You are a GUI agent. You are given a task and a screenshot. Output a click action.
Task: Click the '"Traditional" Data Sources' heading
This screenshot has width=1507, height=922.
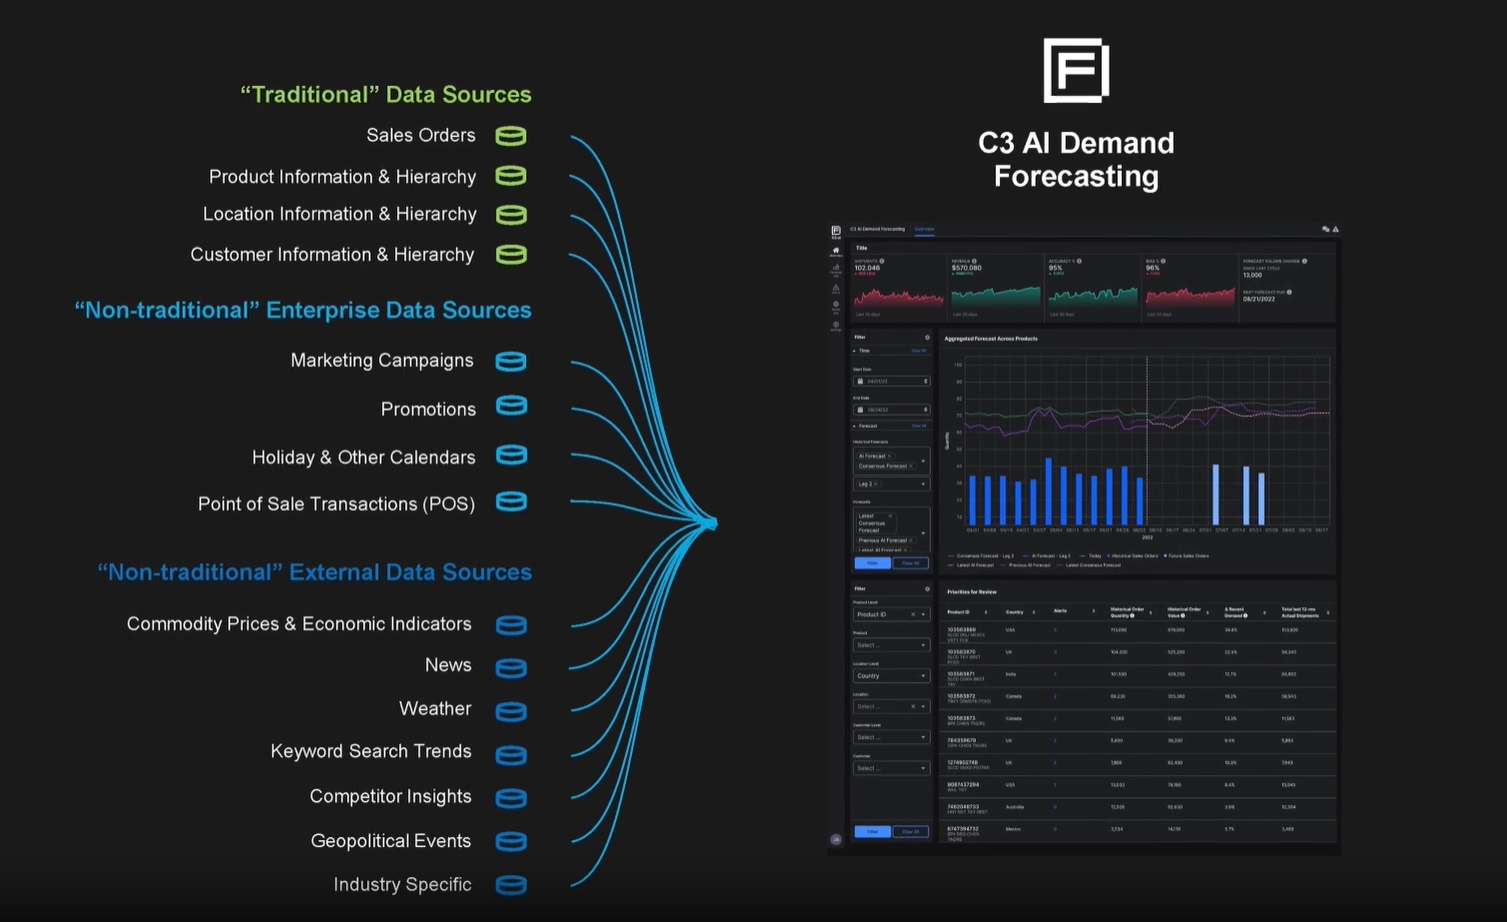click(x=386, y=94)
